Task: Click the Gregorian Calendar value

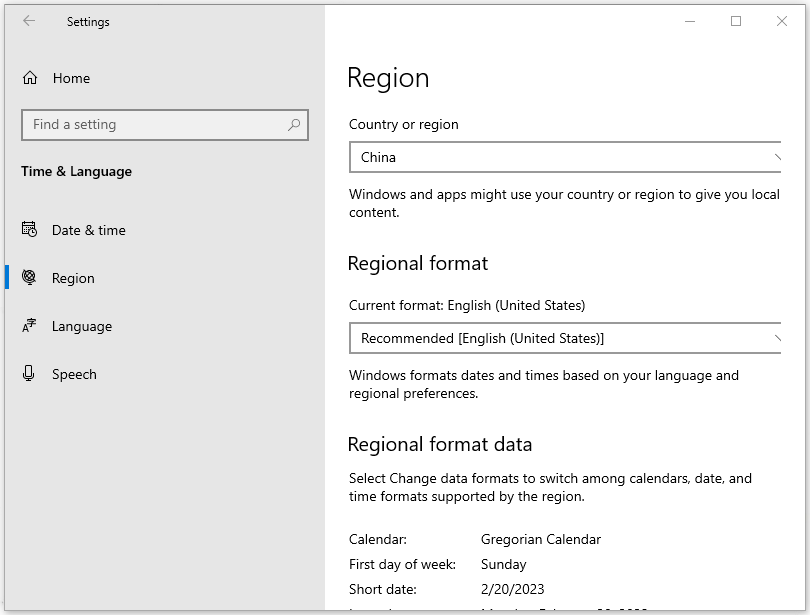Action: click(541, 539)
